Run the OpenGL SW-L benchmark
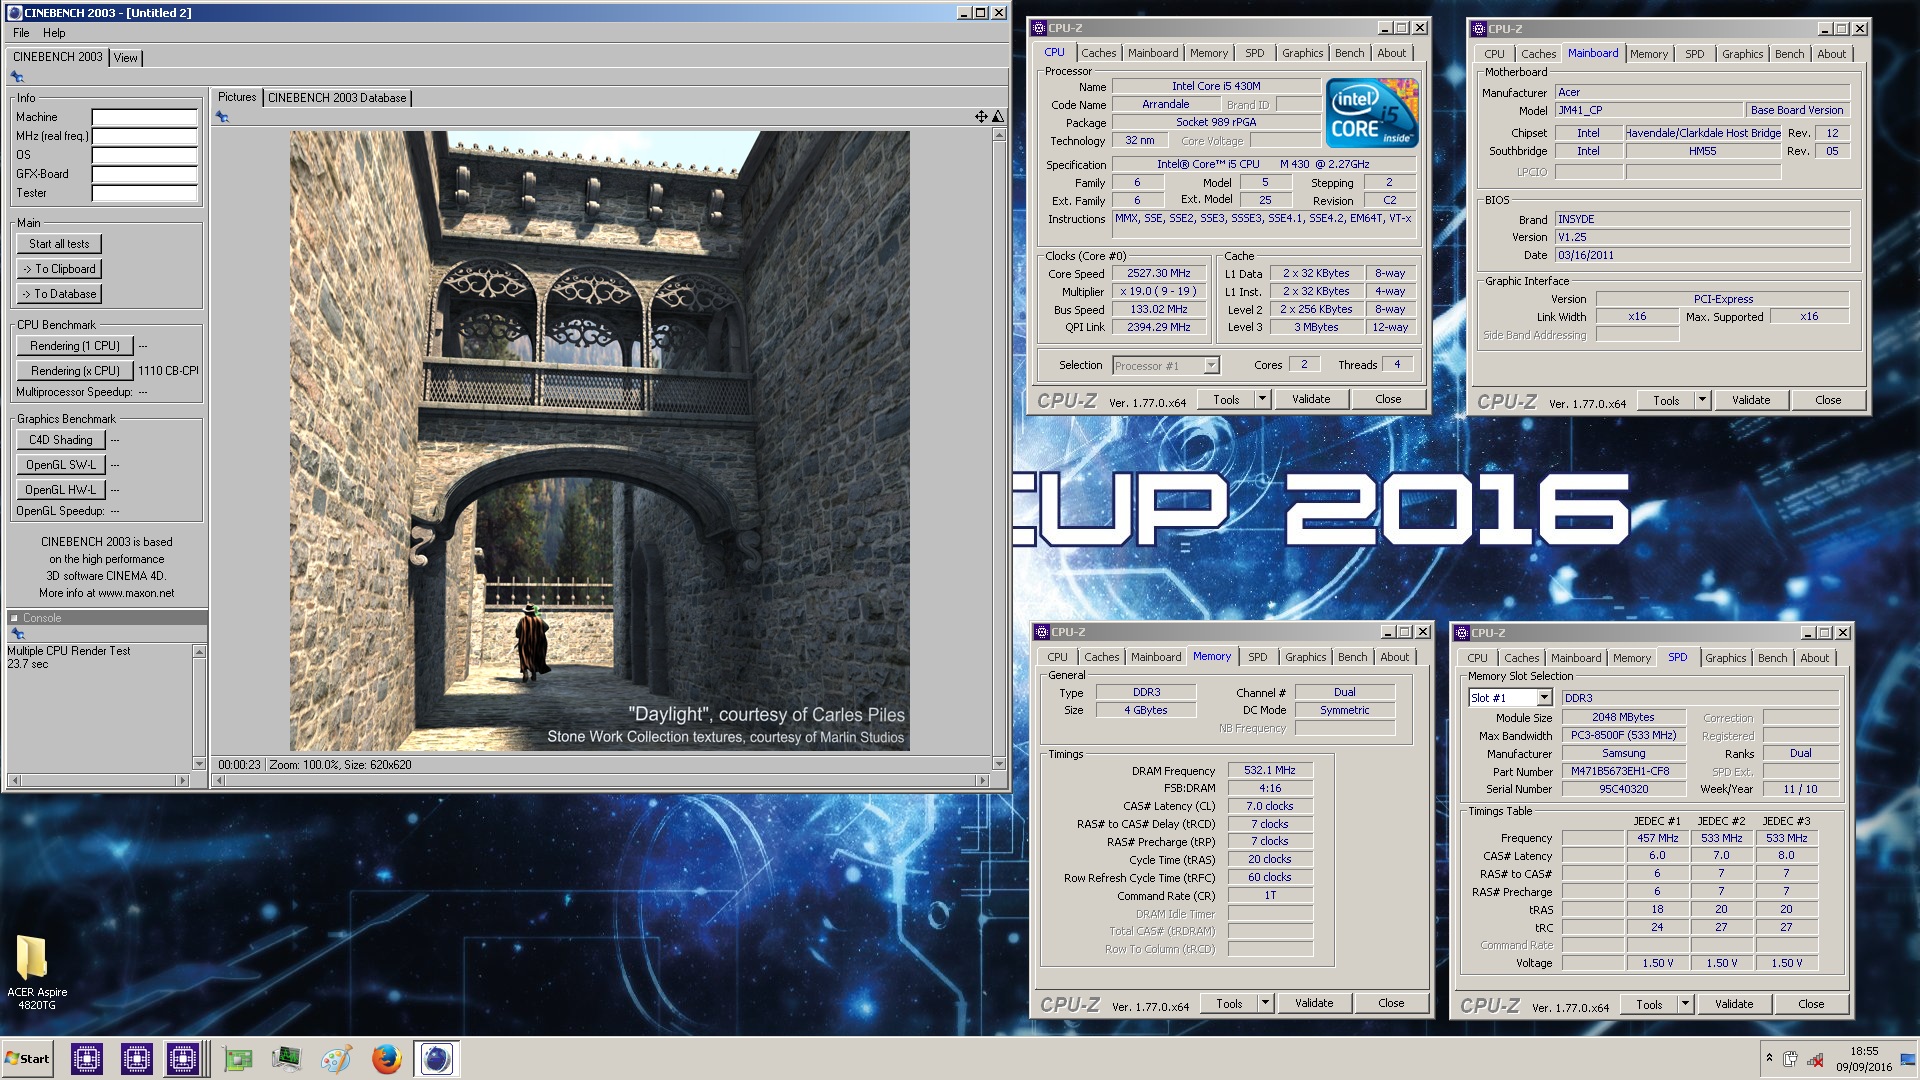The image size is (1920, 1080). [x=60, y=465]
